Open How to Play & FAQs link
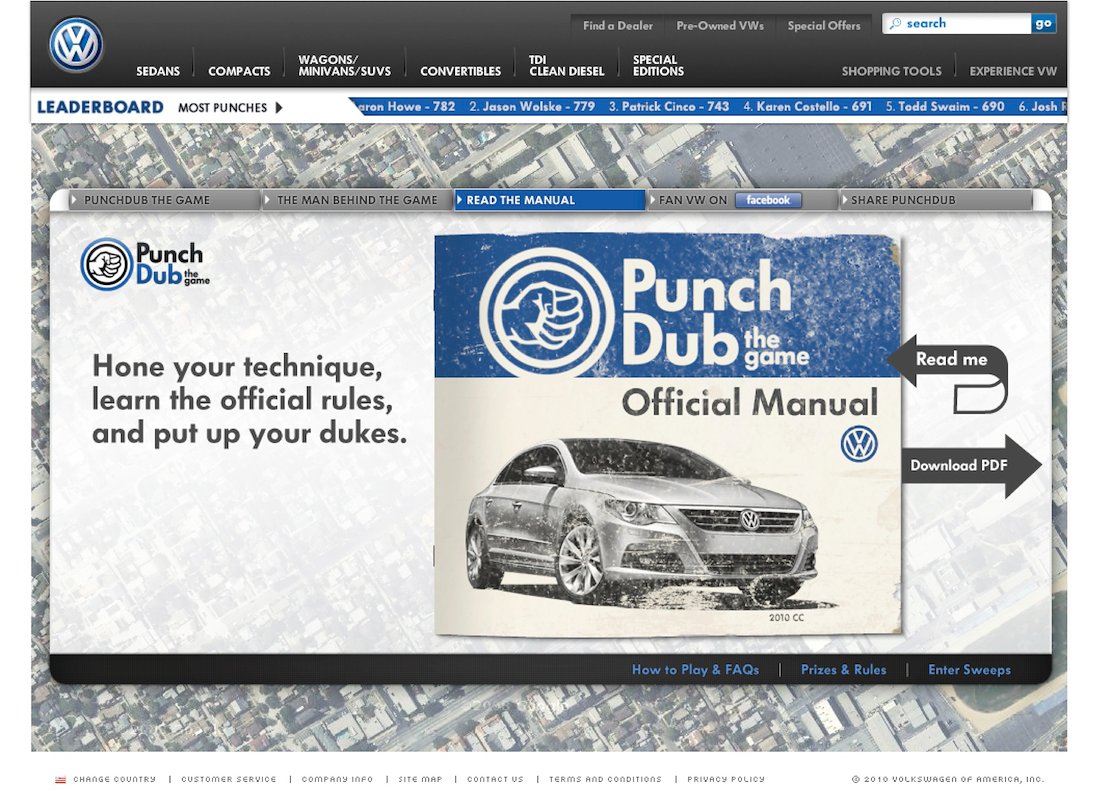This screenshot has height=811, width=1100. coord(695,669)
